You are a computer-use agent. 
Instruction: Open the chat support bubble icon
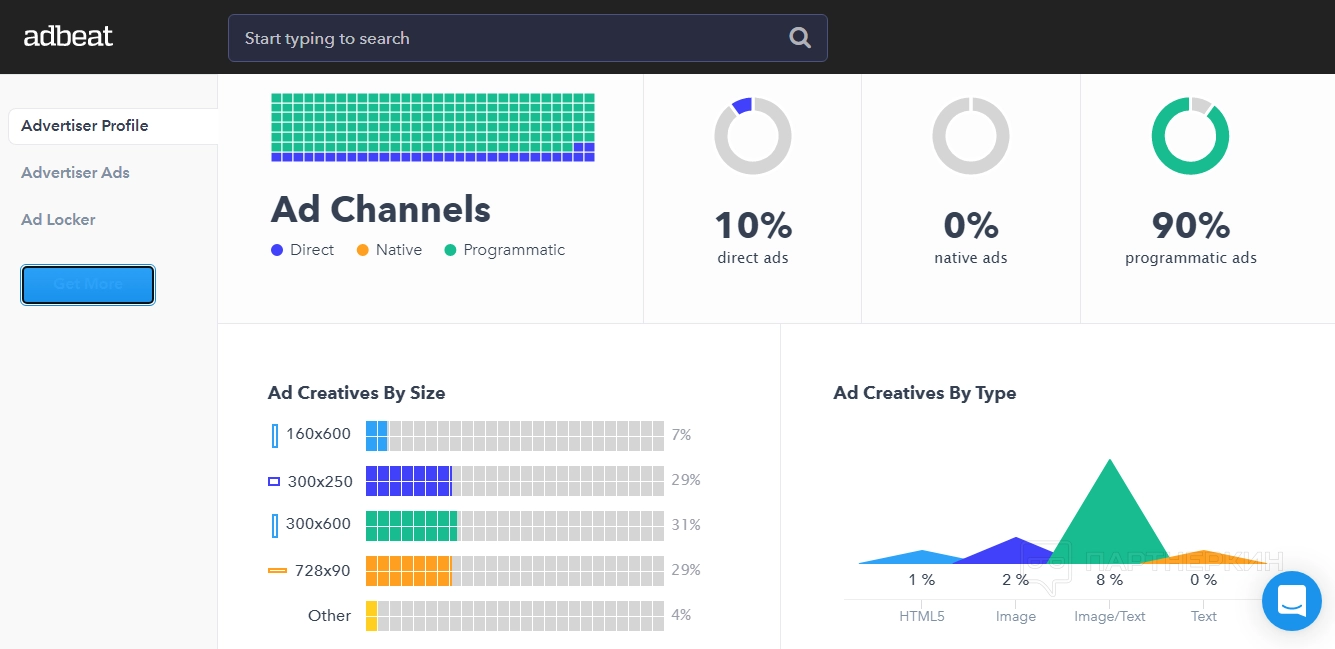1291,601
